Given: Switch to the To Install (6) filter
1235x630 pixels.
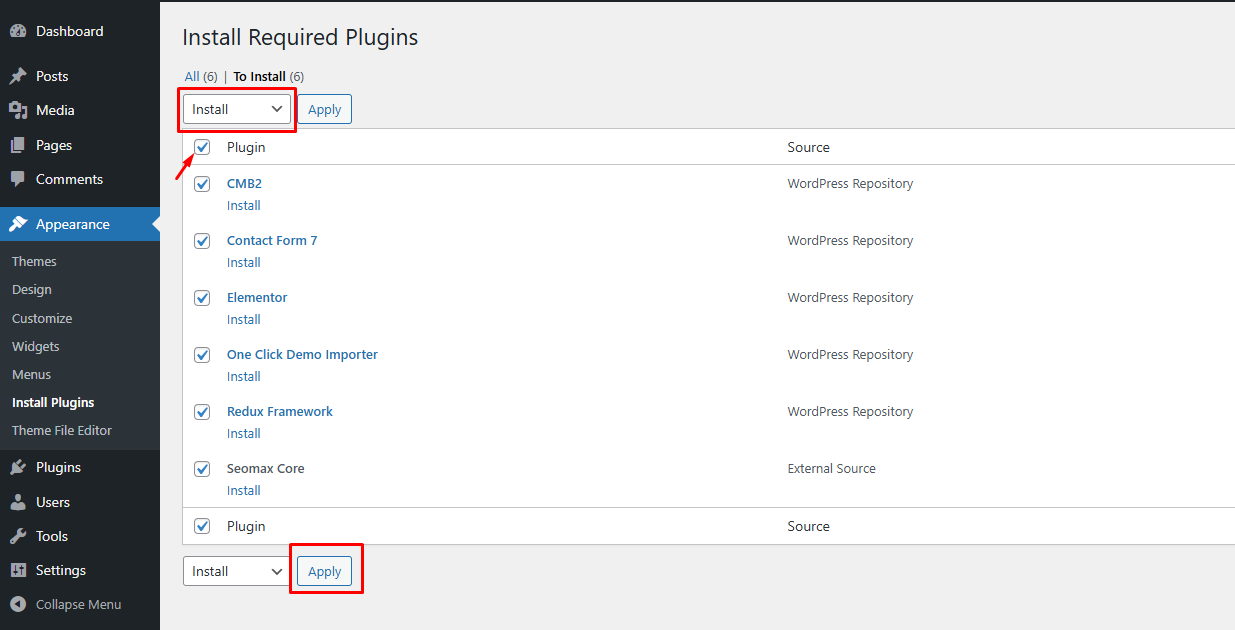Looking at the screenshot, I should [269, 76].
